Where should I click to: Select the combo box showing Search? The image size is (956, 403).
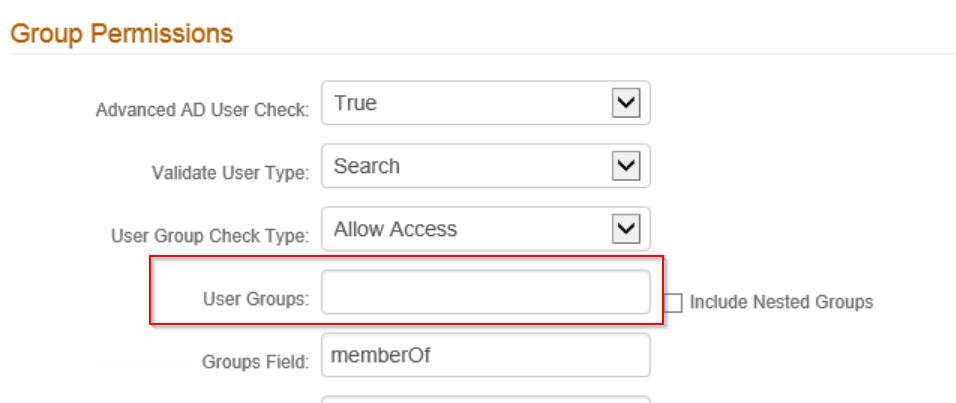(486, 166)
